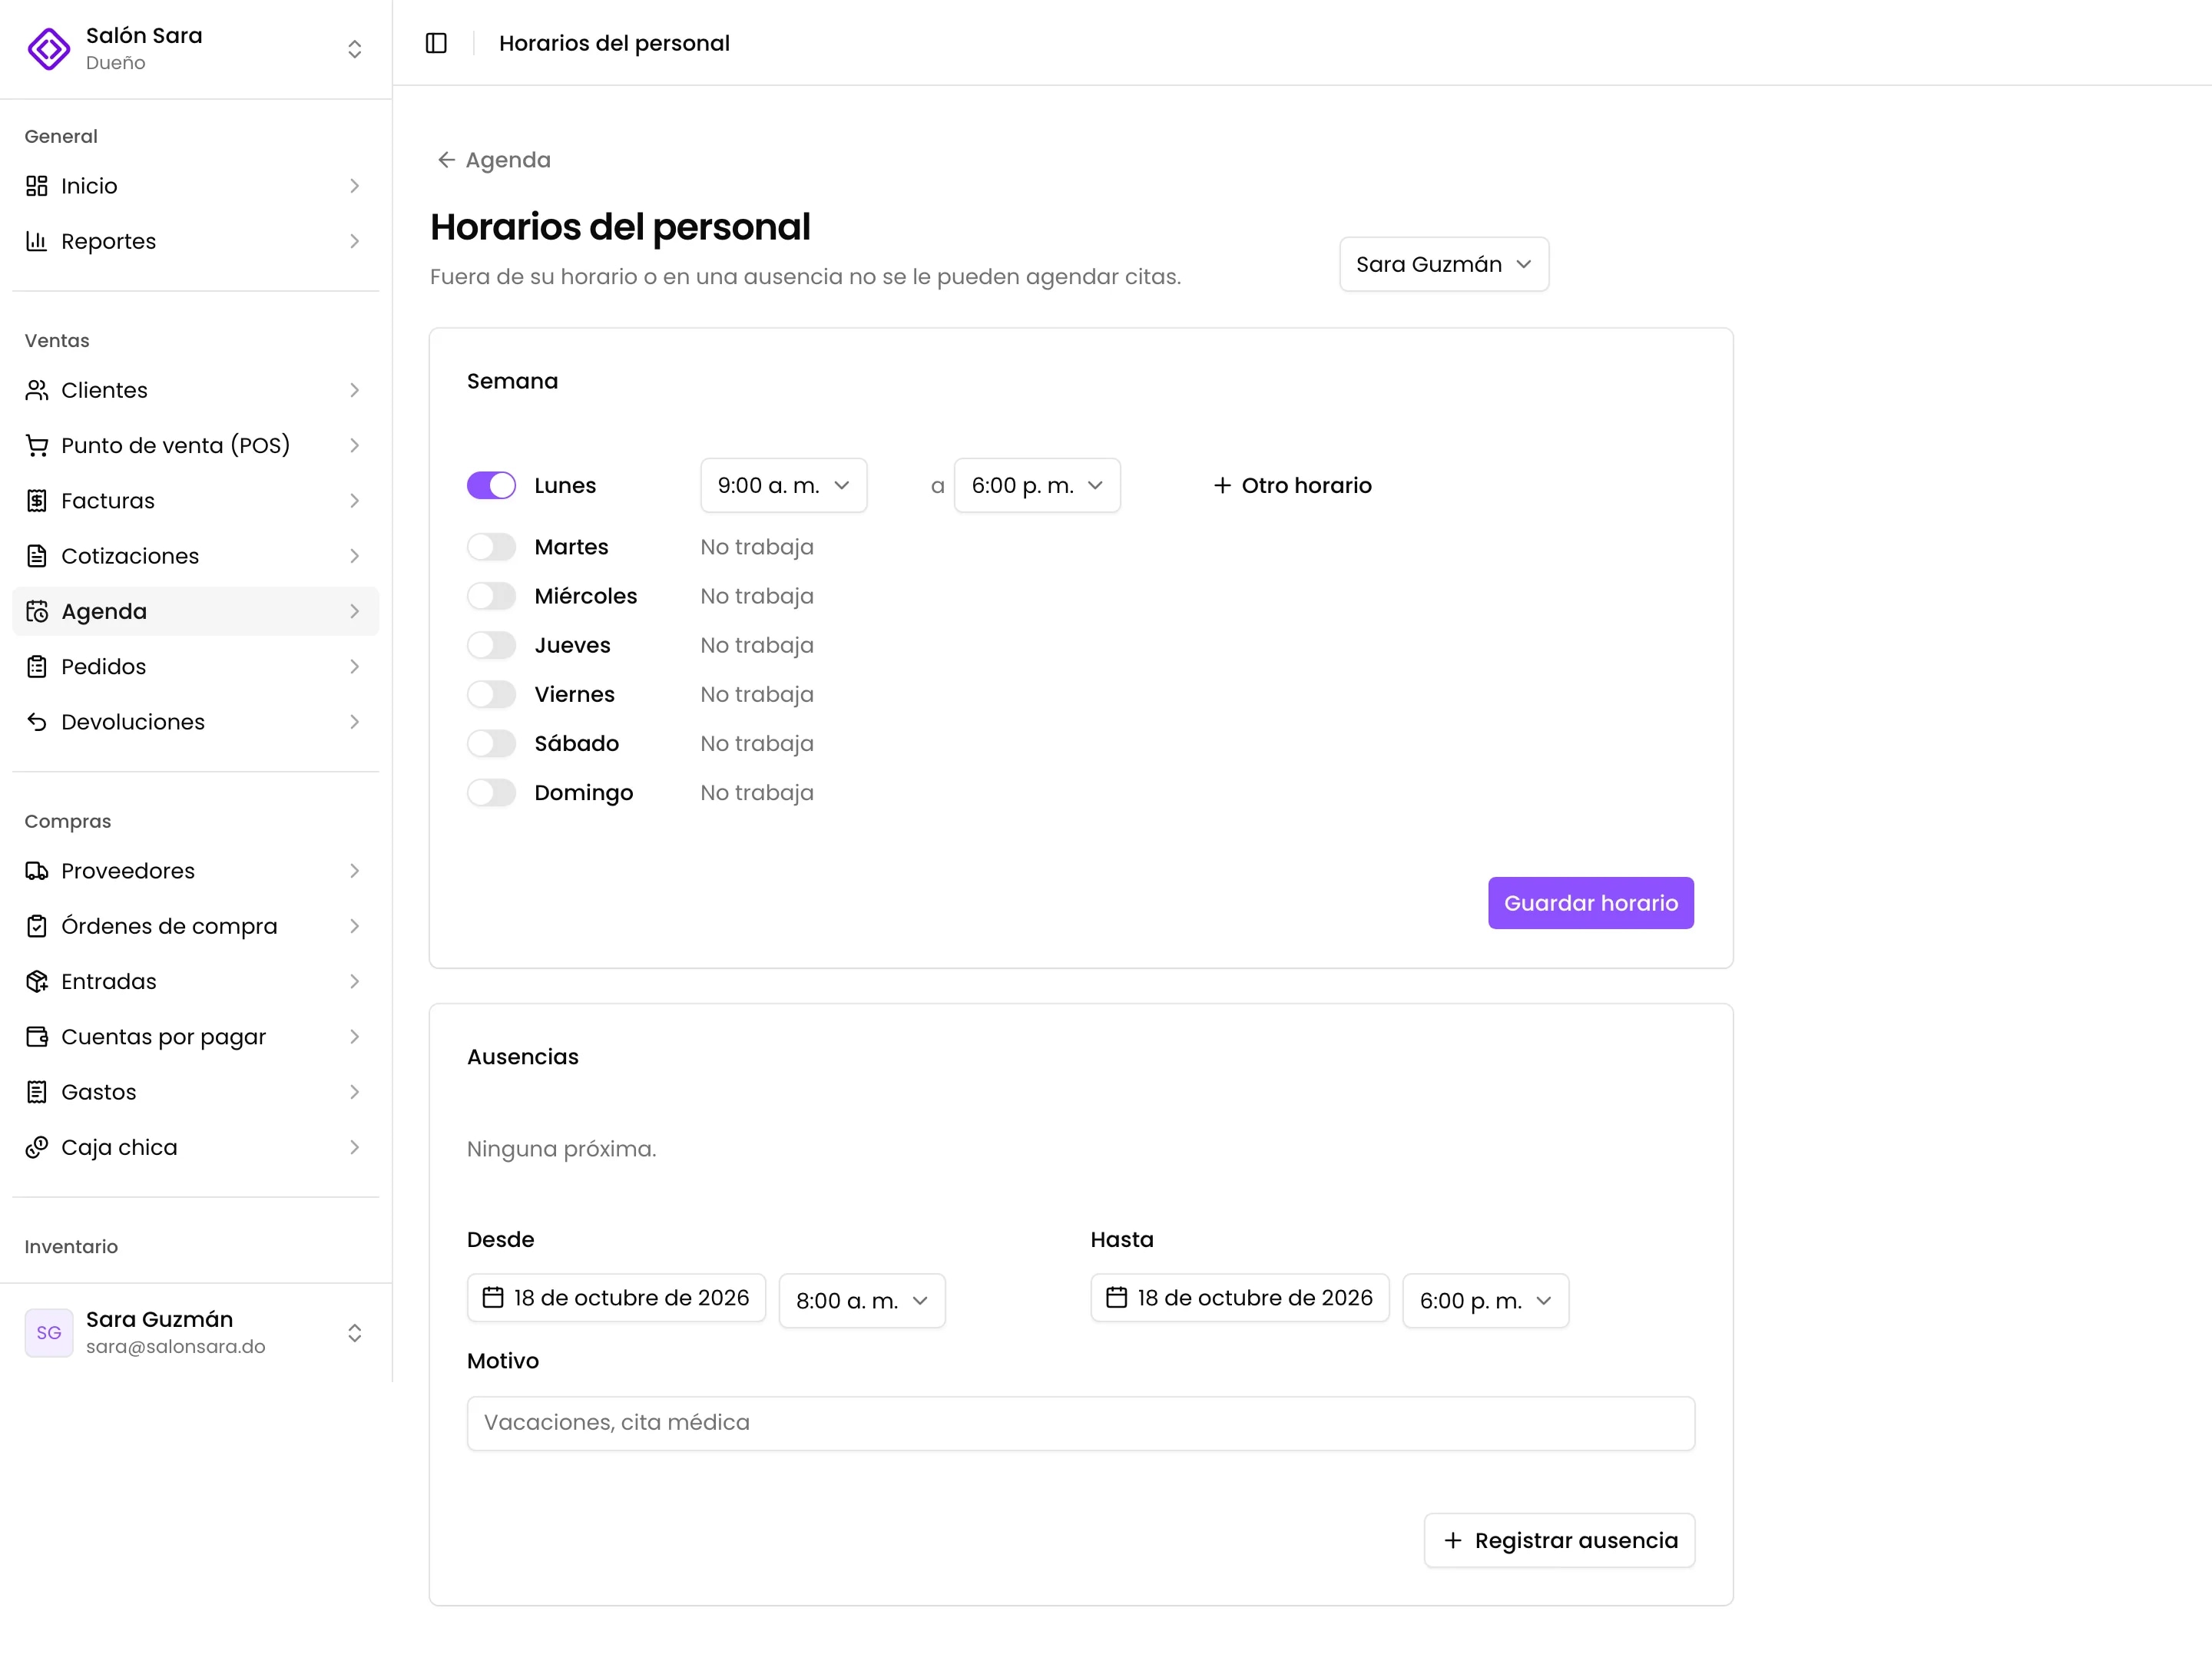Disable the Lunes workday toggle
2212x1654 pixels.
coord(491,485)
